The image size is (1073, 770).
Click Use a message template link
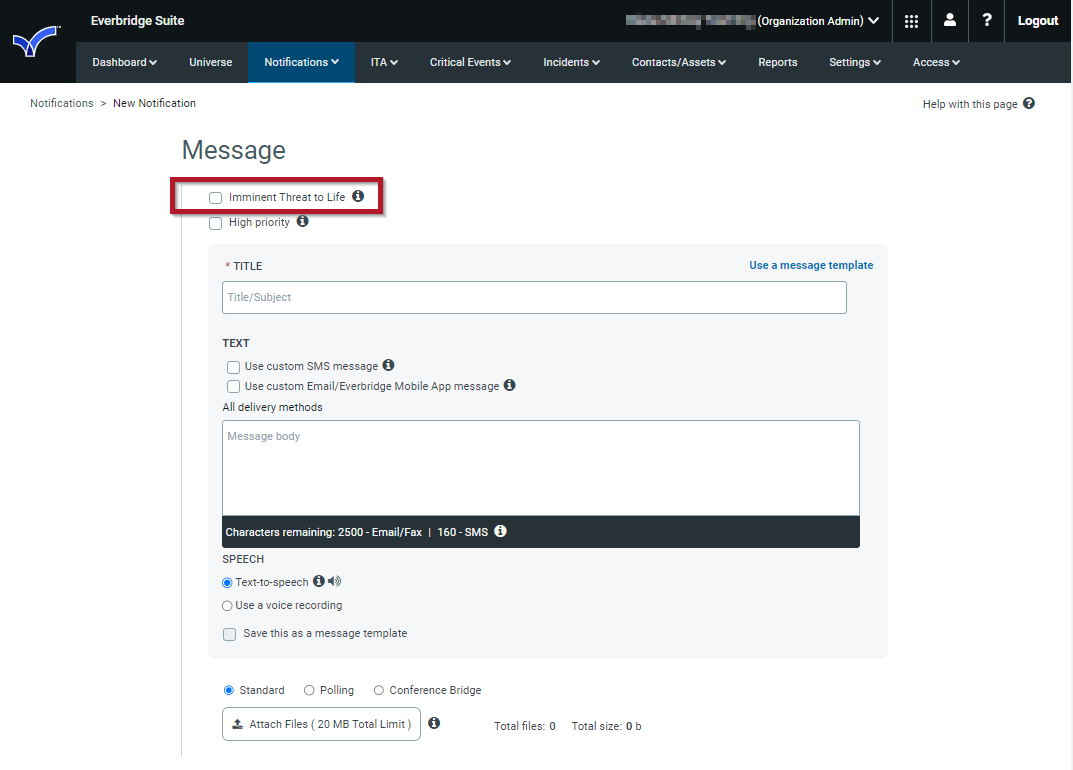811,265
